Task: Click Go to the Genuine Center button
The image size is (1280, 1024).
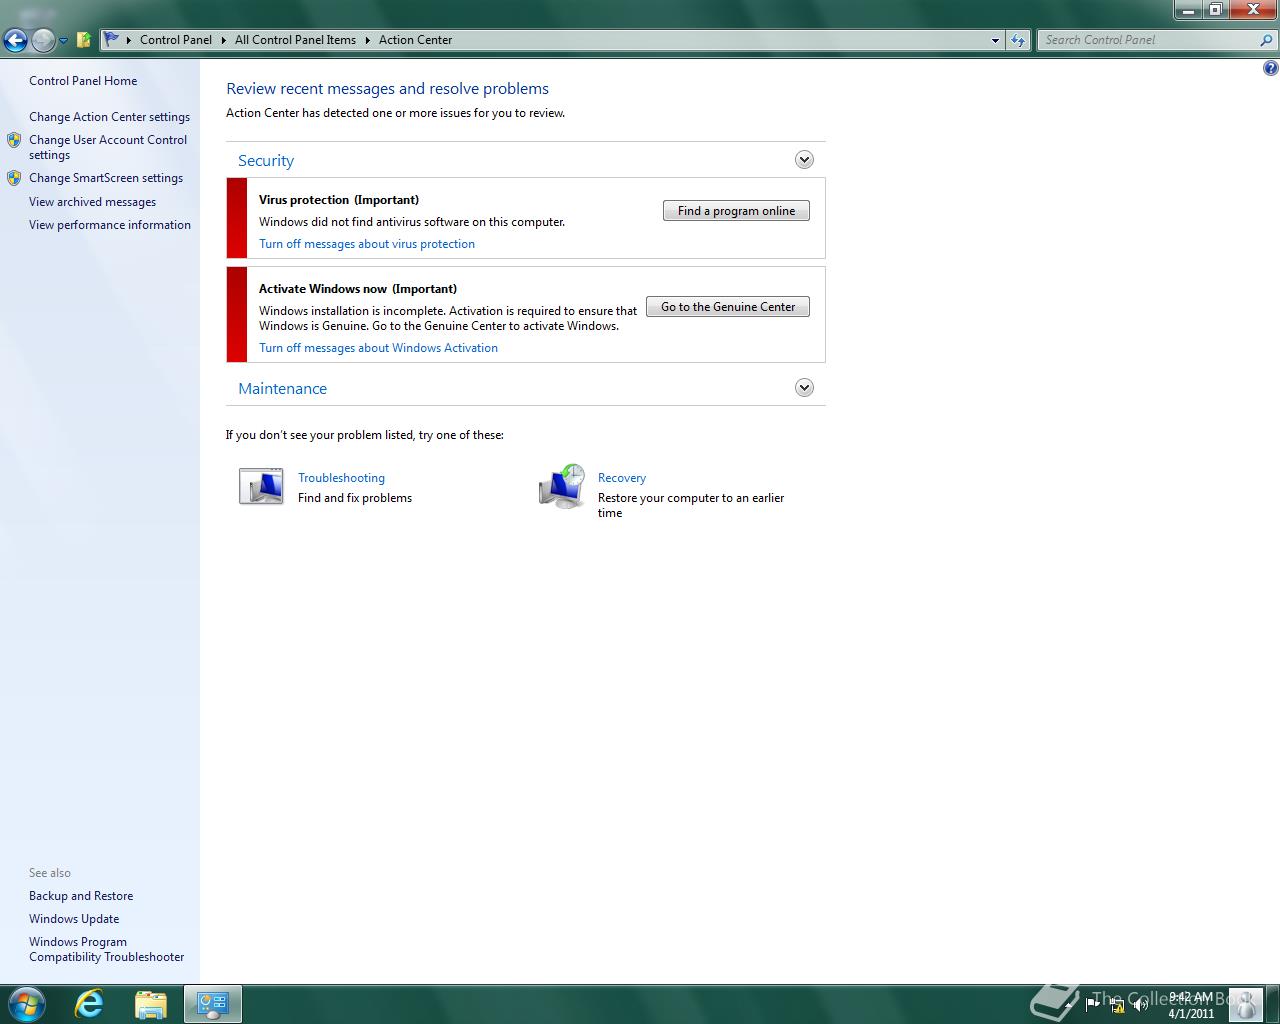Action: 728,307
